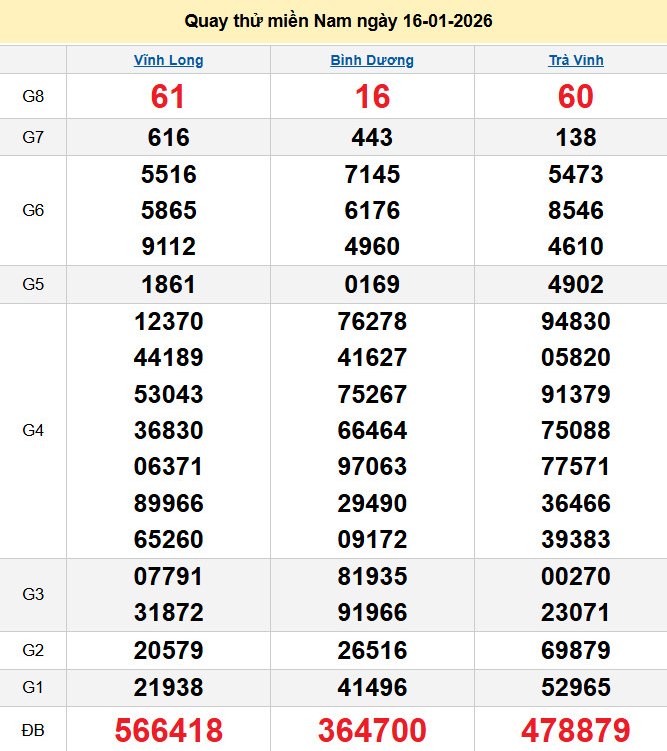Open the Vĩnh Long province link
This screenshot has width=667, height=751.
point(168,60)
